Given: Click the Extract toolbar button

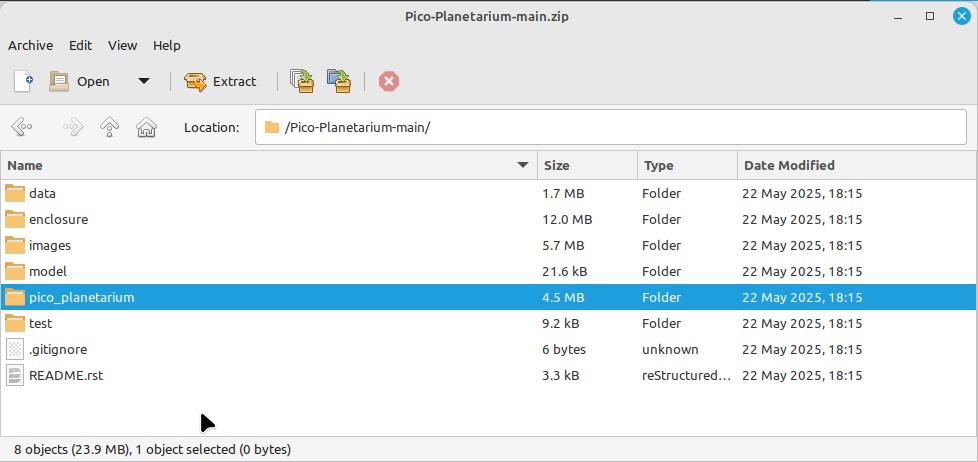Looking at the screenshot, I should pyautogui.click(x=220, y=82).
